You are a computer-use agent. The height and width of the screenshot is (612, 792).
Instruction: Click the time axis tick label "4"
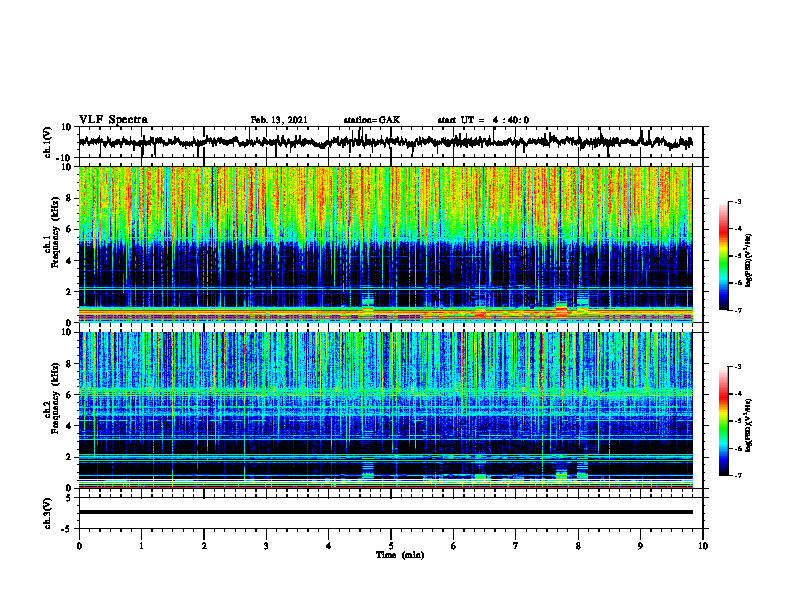pyautogui.click(x=329, y=546)
